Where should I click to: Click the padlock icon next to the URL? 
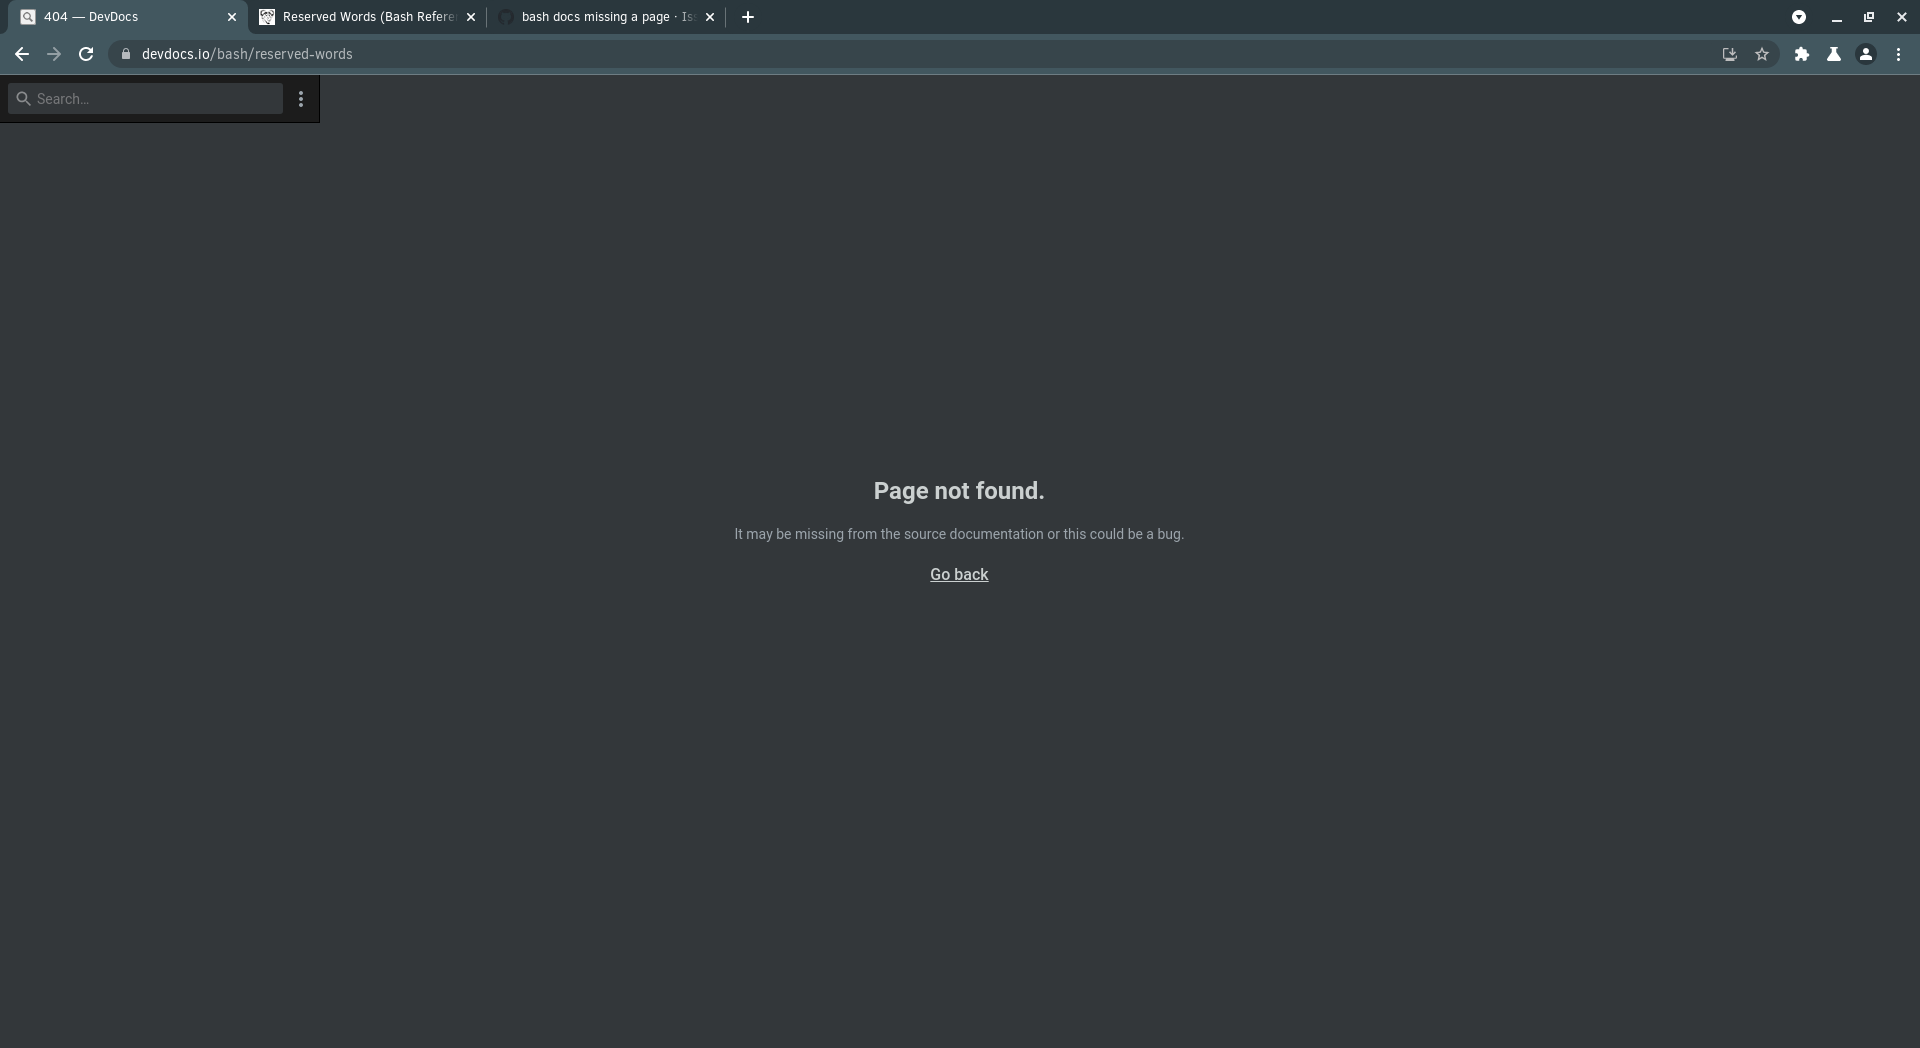tap(126, 54)
